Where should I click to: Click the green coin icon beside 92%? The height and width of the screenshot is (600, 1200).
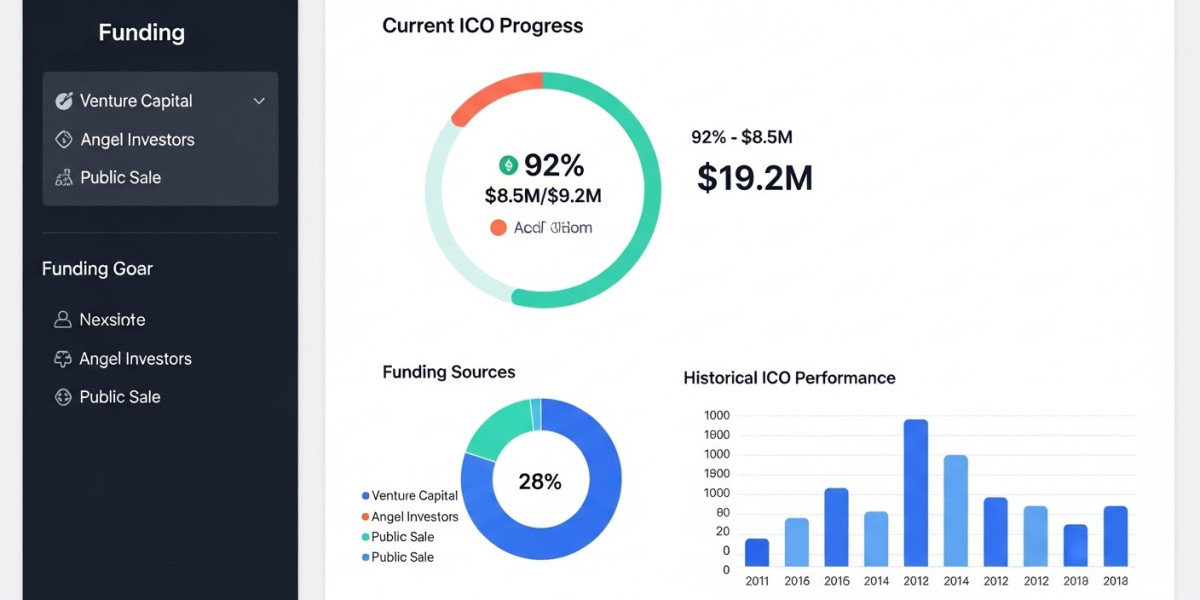pos(508,165)
